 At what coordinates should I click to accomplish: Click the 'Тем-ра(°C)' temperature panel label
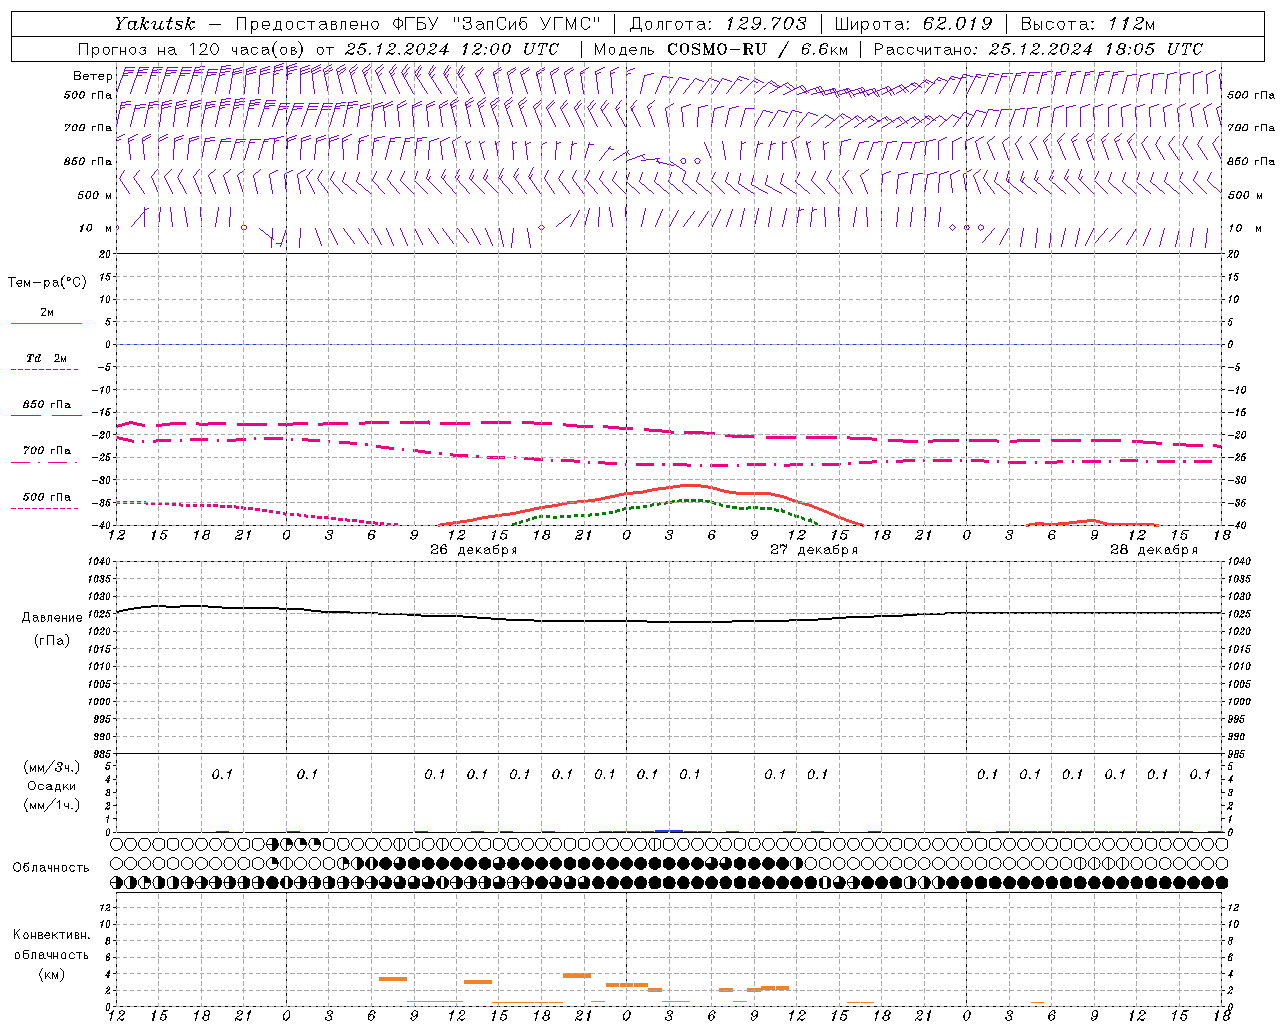pyautogui.click(x=47, y=283)
